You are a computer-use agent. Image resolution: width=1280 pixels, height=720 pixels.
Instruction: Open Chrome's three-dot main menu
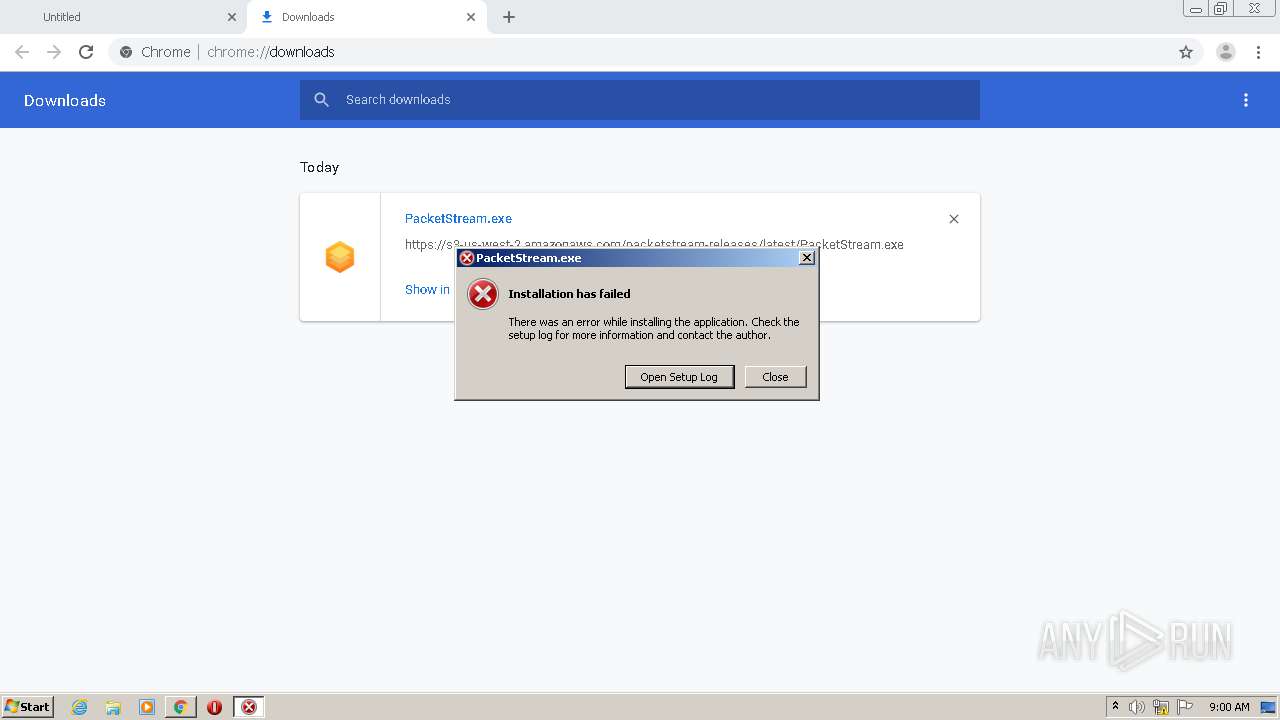click(1258, 52)
